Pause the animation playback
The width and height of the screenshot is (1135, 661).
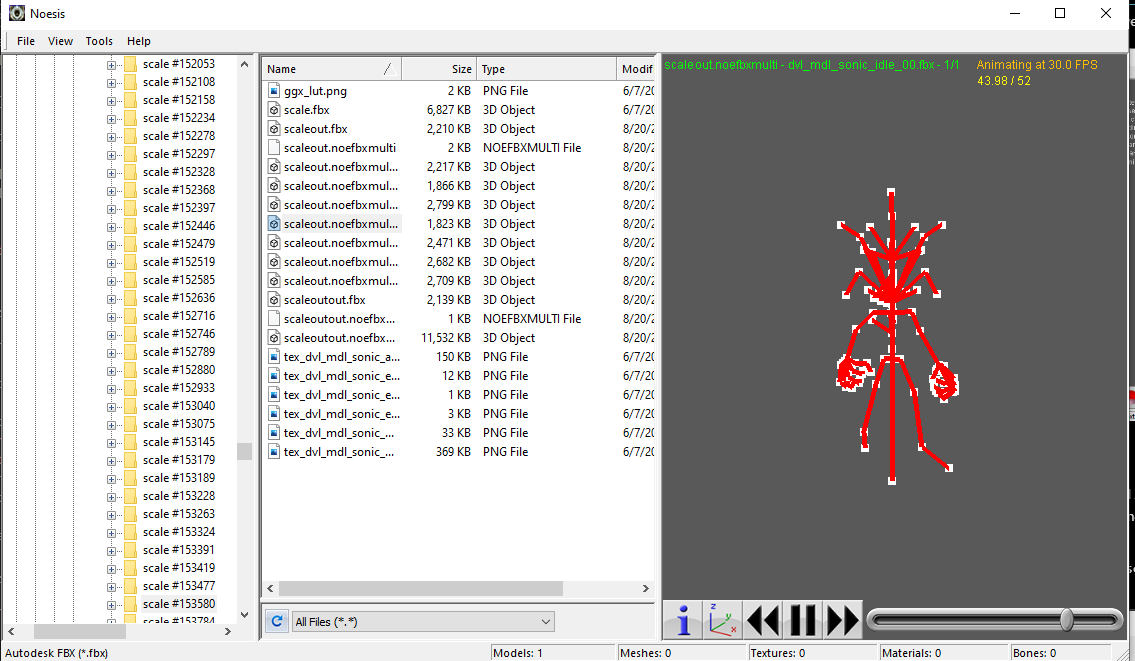pyautogui.click(x=802, y=620)
